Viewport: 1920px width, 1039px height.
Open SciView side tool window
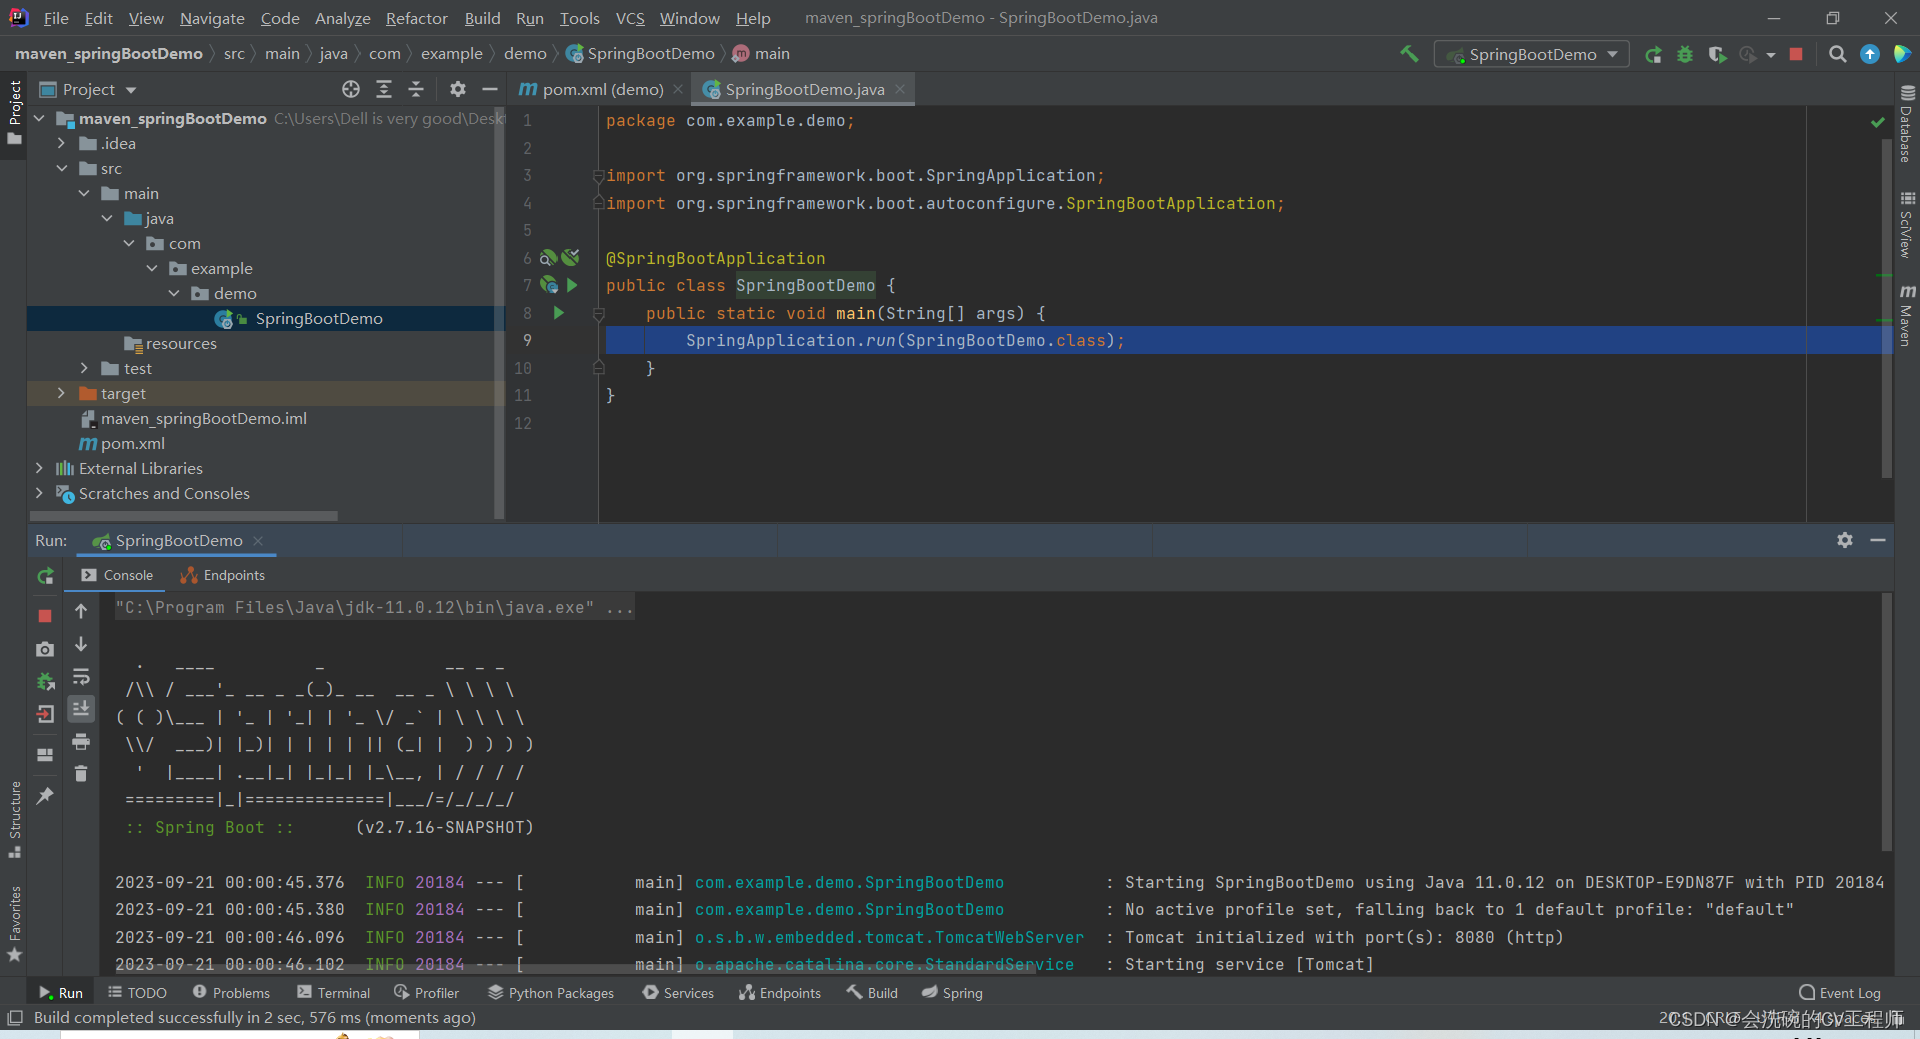(x=1907, y=225)
